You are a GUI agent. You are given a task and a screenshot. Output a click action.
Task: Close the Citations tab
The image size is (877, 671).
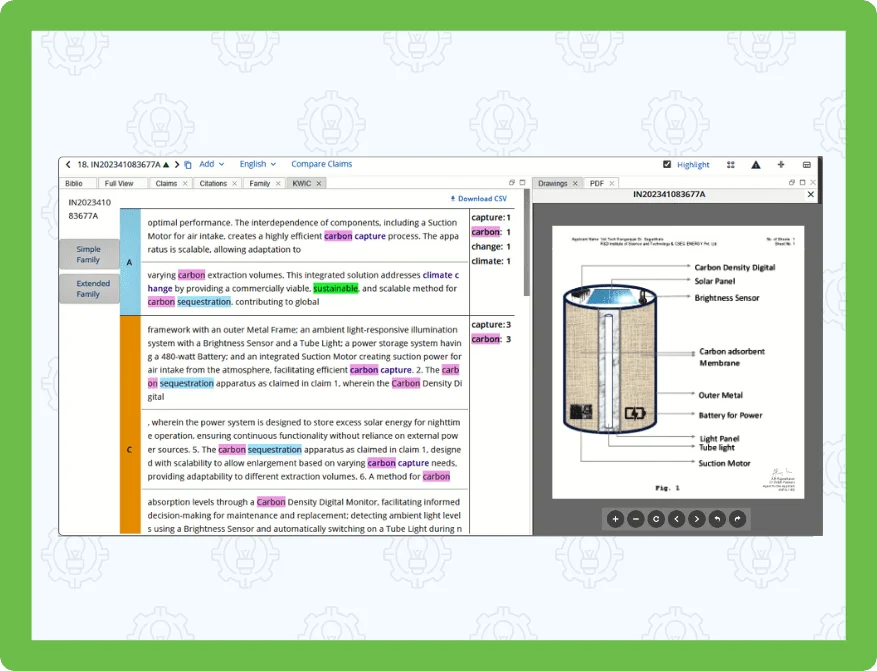pyautogui.click(x=234, y=183)
